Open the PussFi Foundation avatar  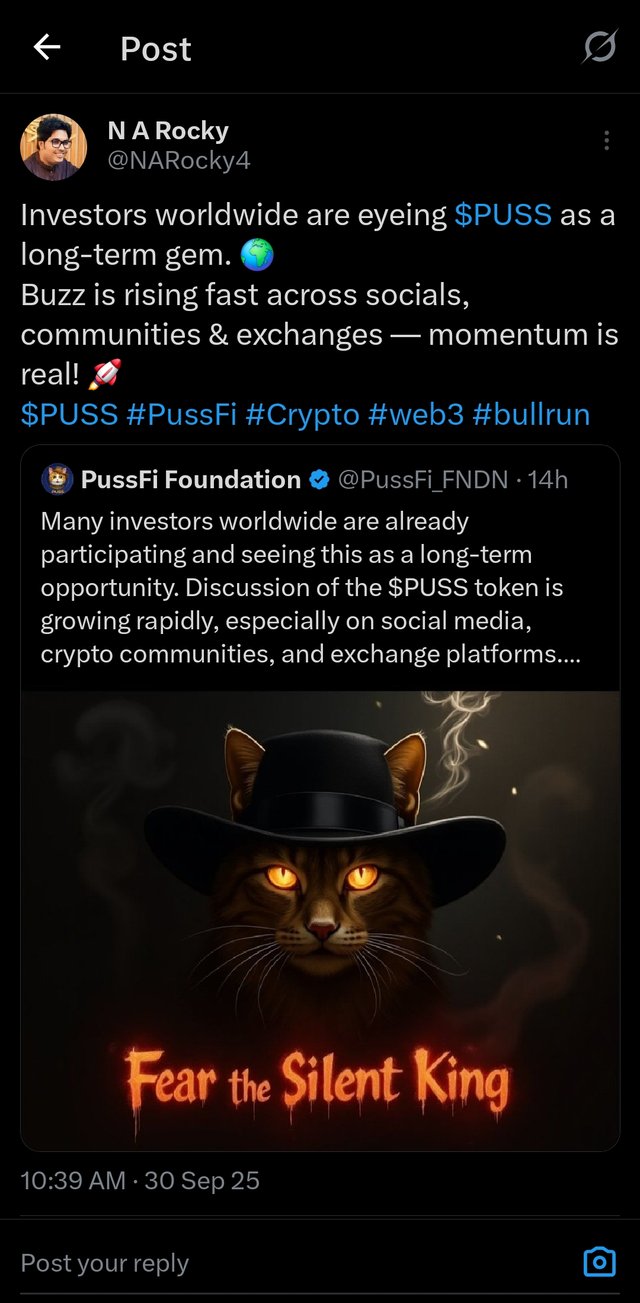(x=56, y=480)
